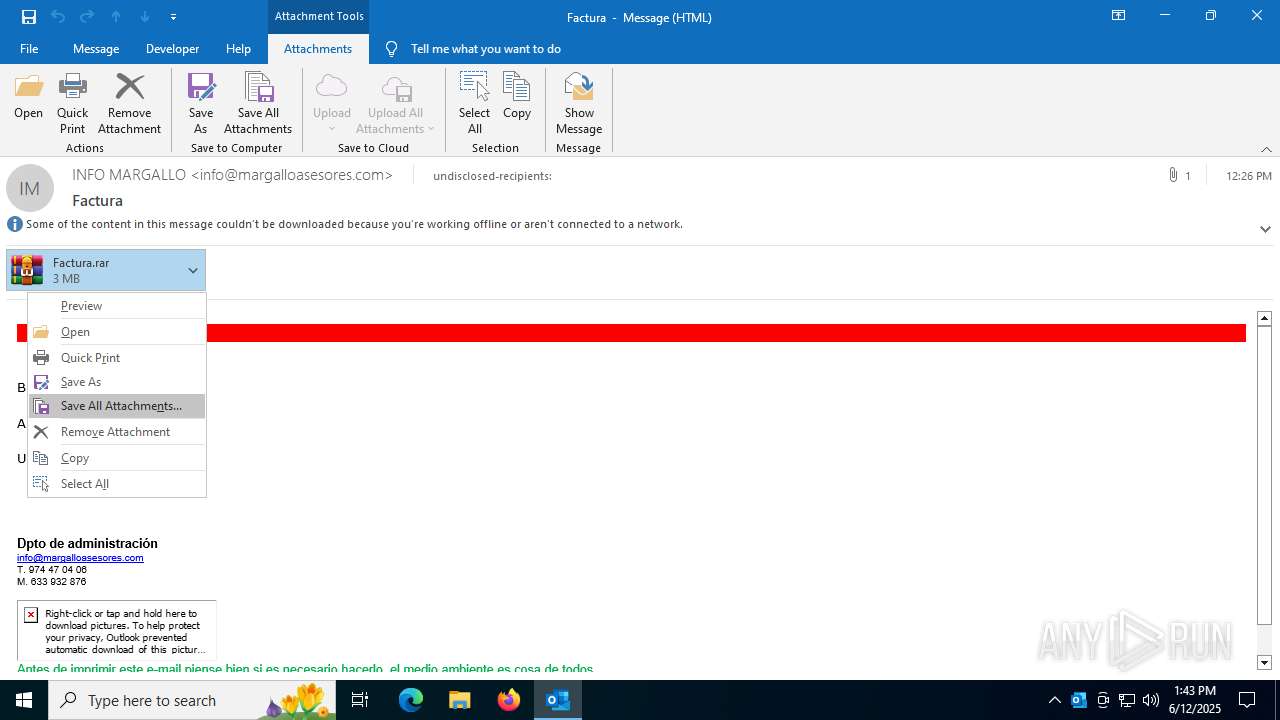
Task: Open the Ribbon Display Options button
Action: click(1118, 15)
